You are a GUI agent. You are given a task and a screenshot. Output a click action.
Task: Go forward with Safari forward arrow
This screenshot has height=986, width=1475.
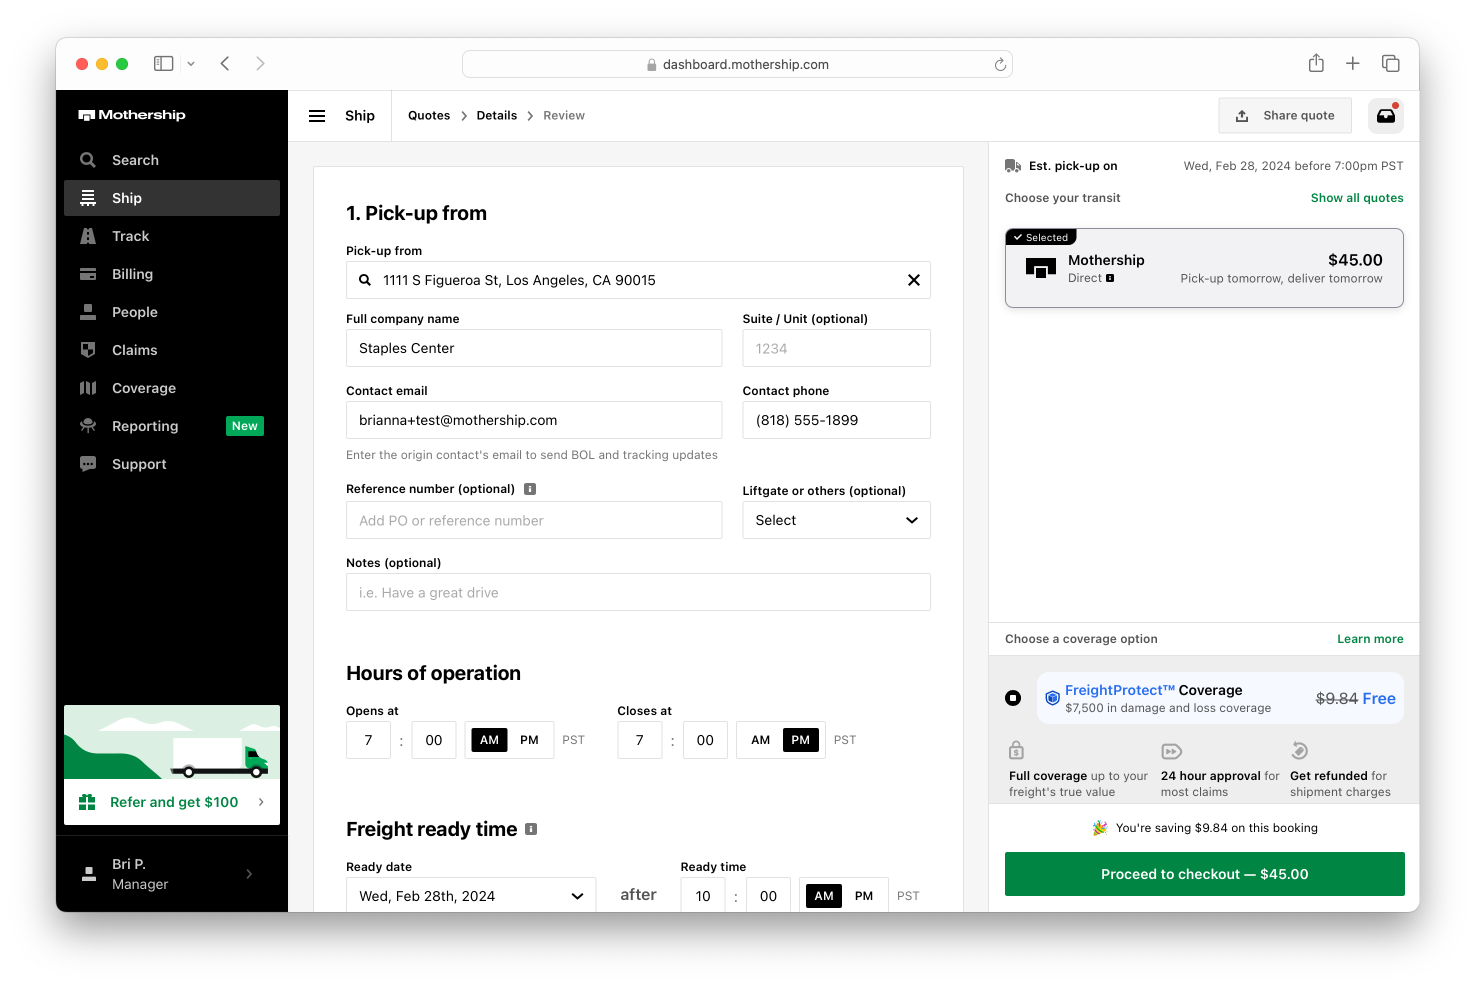pyautogui.click(x=260, y=63)
